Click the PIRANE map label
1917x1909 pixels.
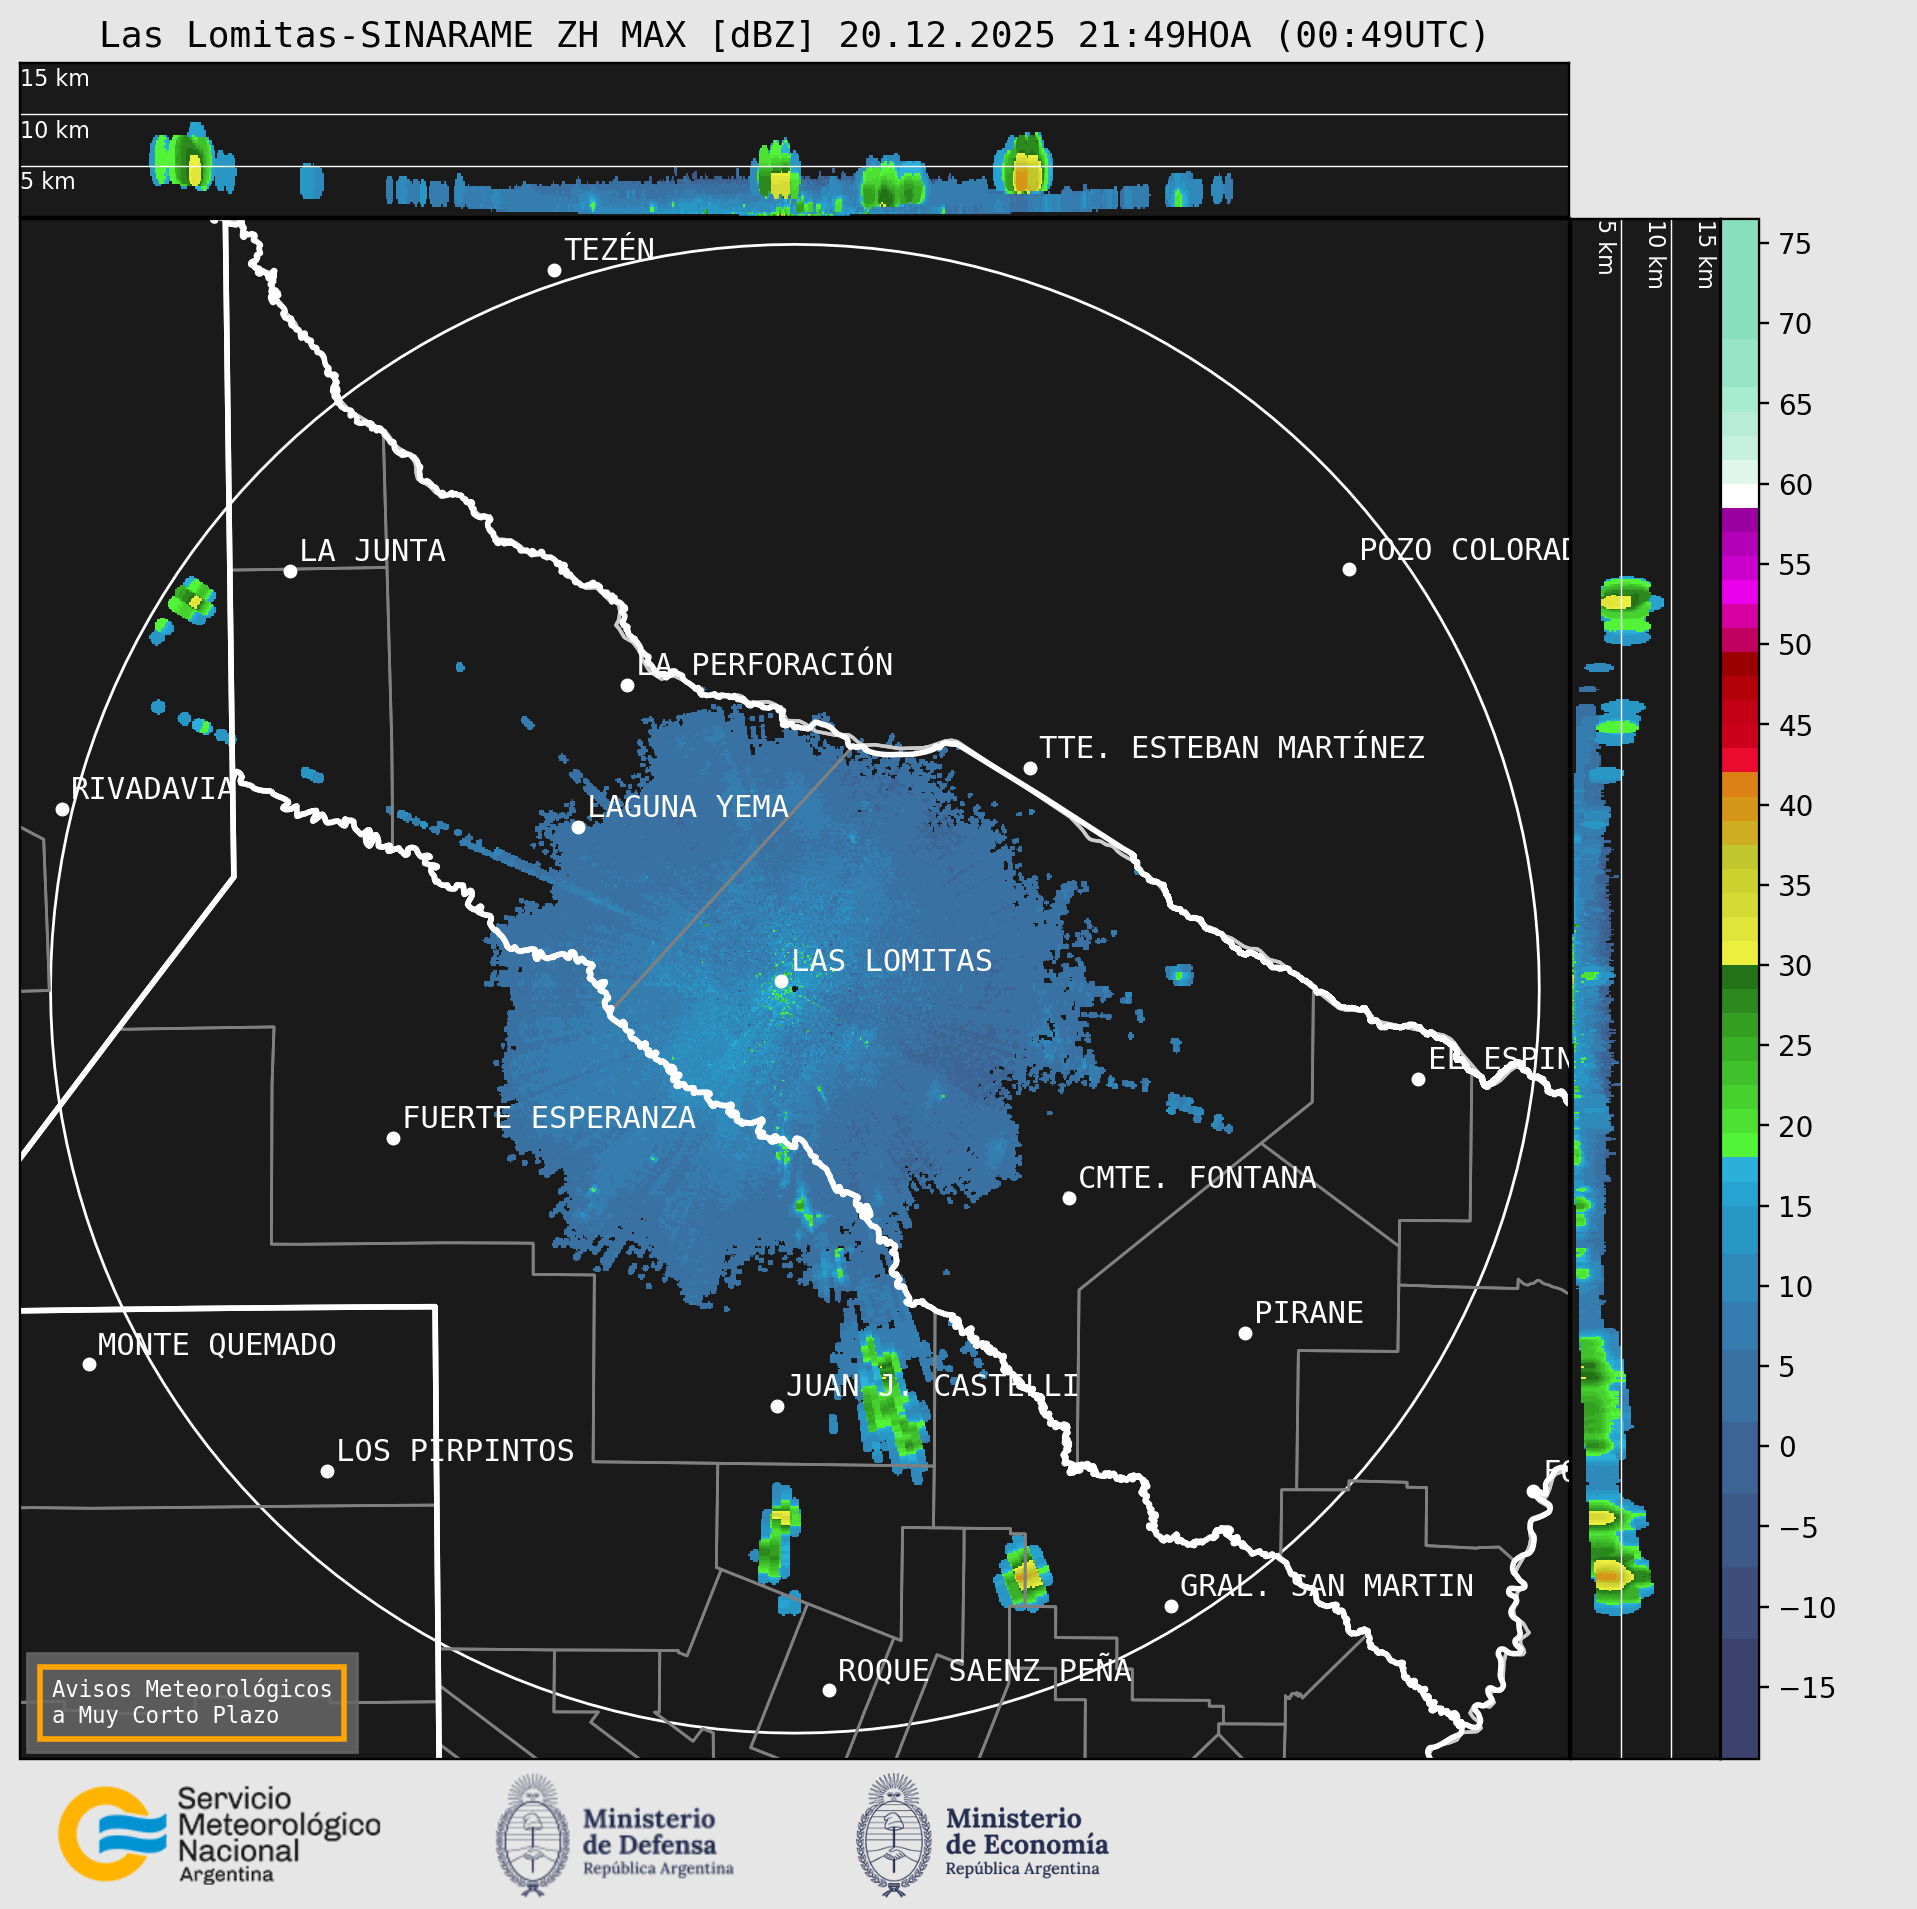[x=1309, y=1313]
